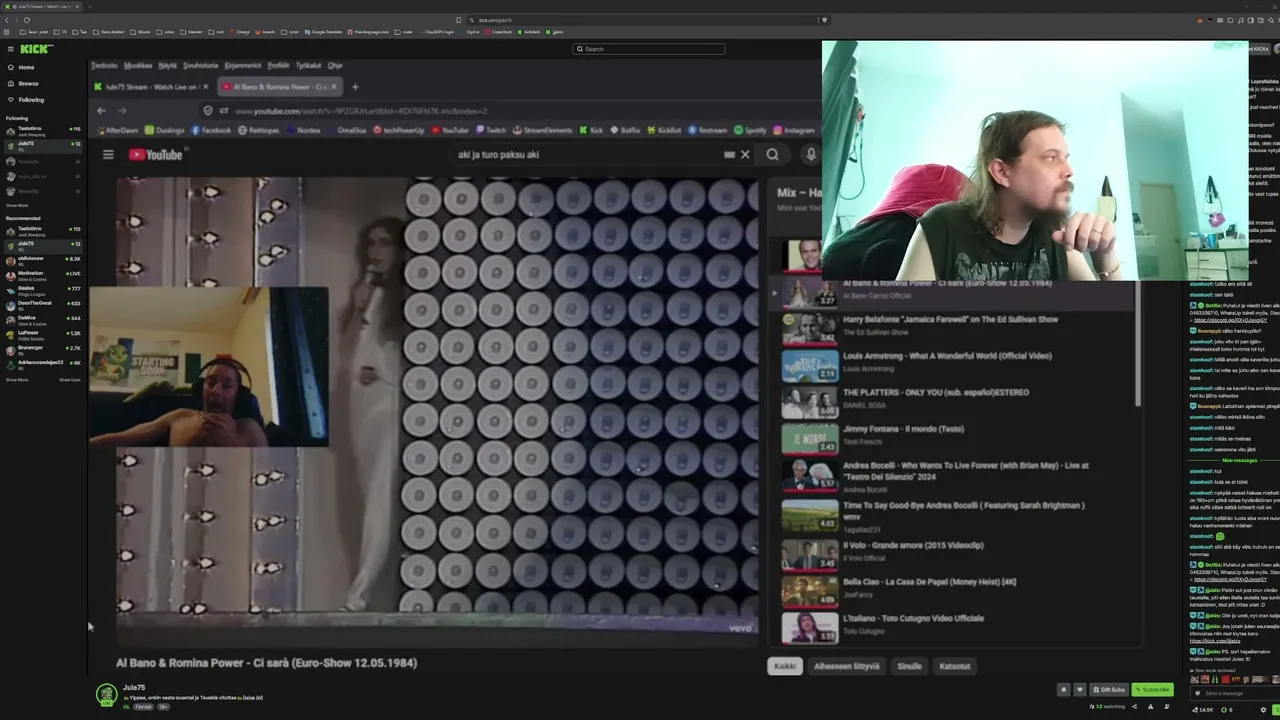
Task: Click the report warning triangle icon
Action: 1150,707
